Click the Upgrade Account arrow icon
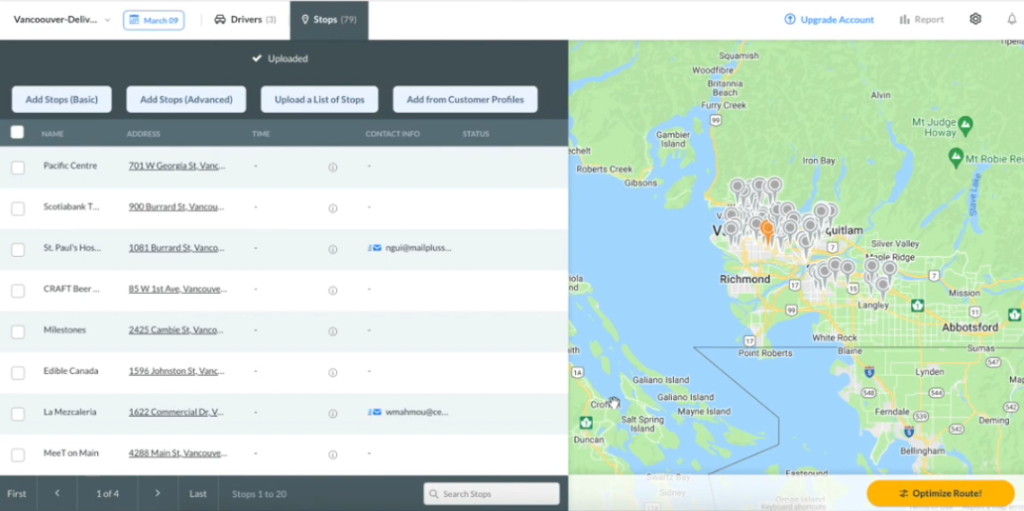This screenshot has width=1024, height=511. click(790, 20)
